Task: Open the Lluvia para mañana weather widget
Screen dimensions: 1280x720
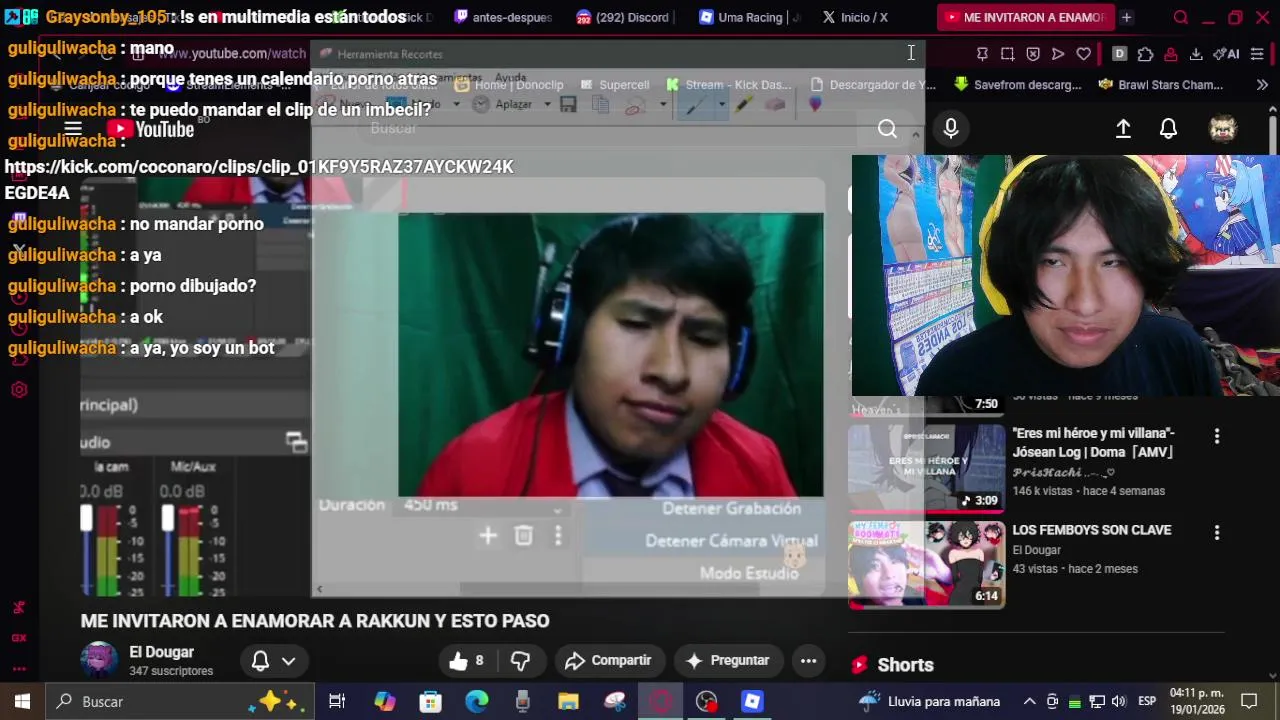Action: point(930,701)
